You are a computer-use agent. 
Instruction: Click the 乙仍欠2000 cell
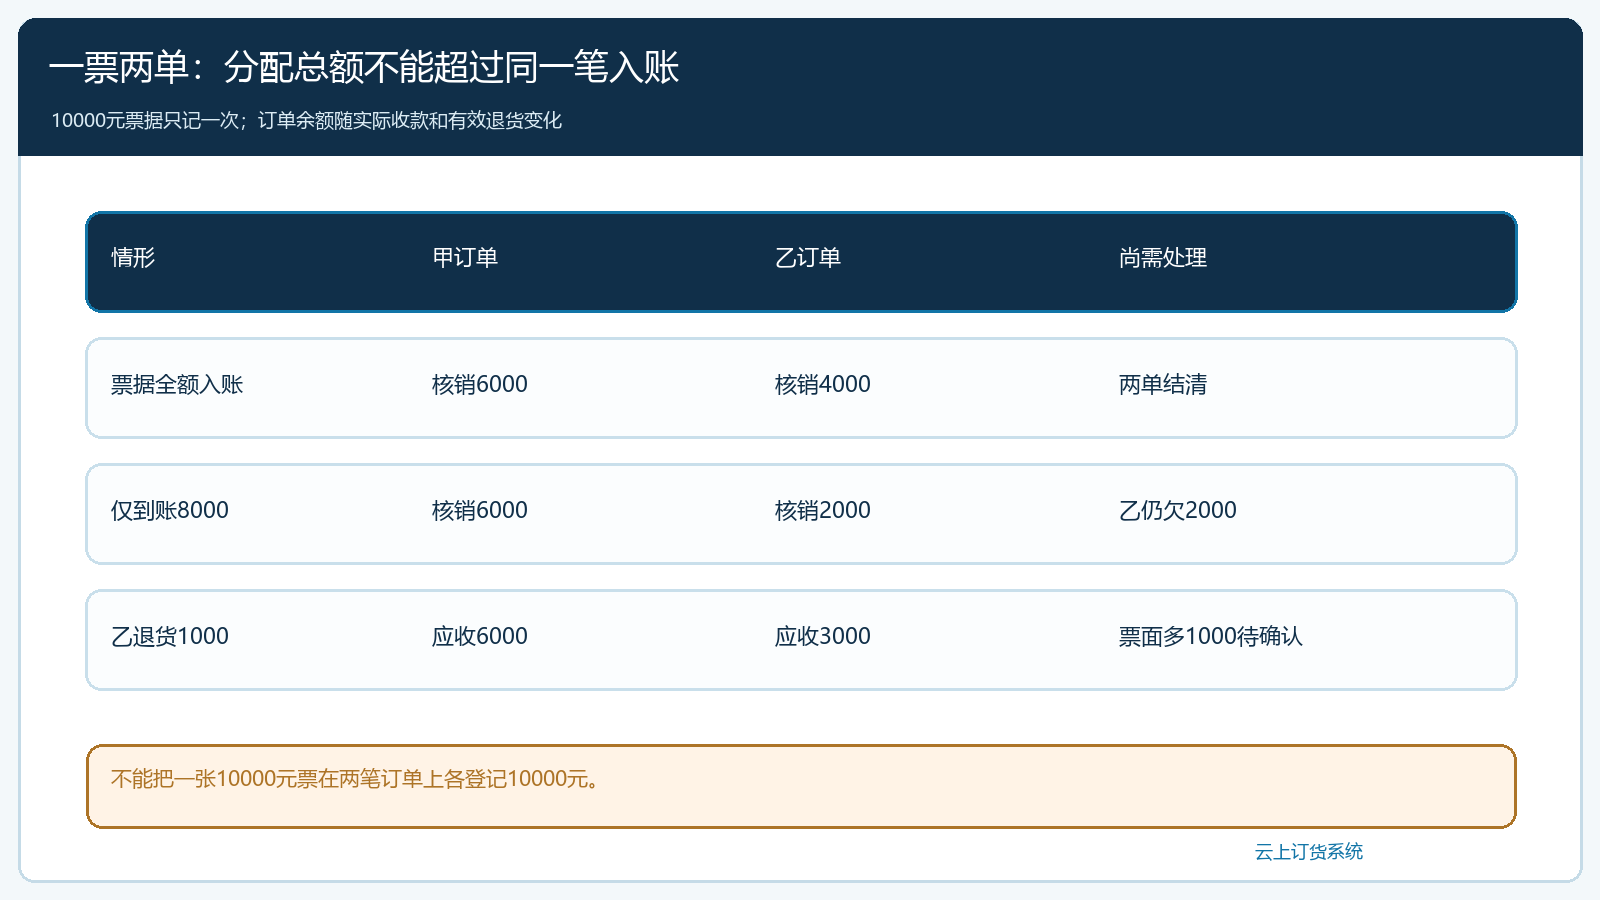(x=1178, y=511)
